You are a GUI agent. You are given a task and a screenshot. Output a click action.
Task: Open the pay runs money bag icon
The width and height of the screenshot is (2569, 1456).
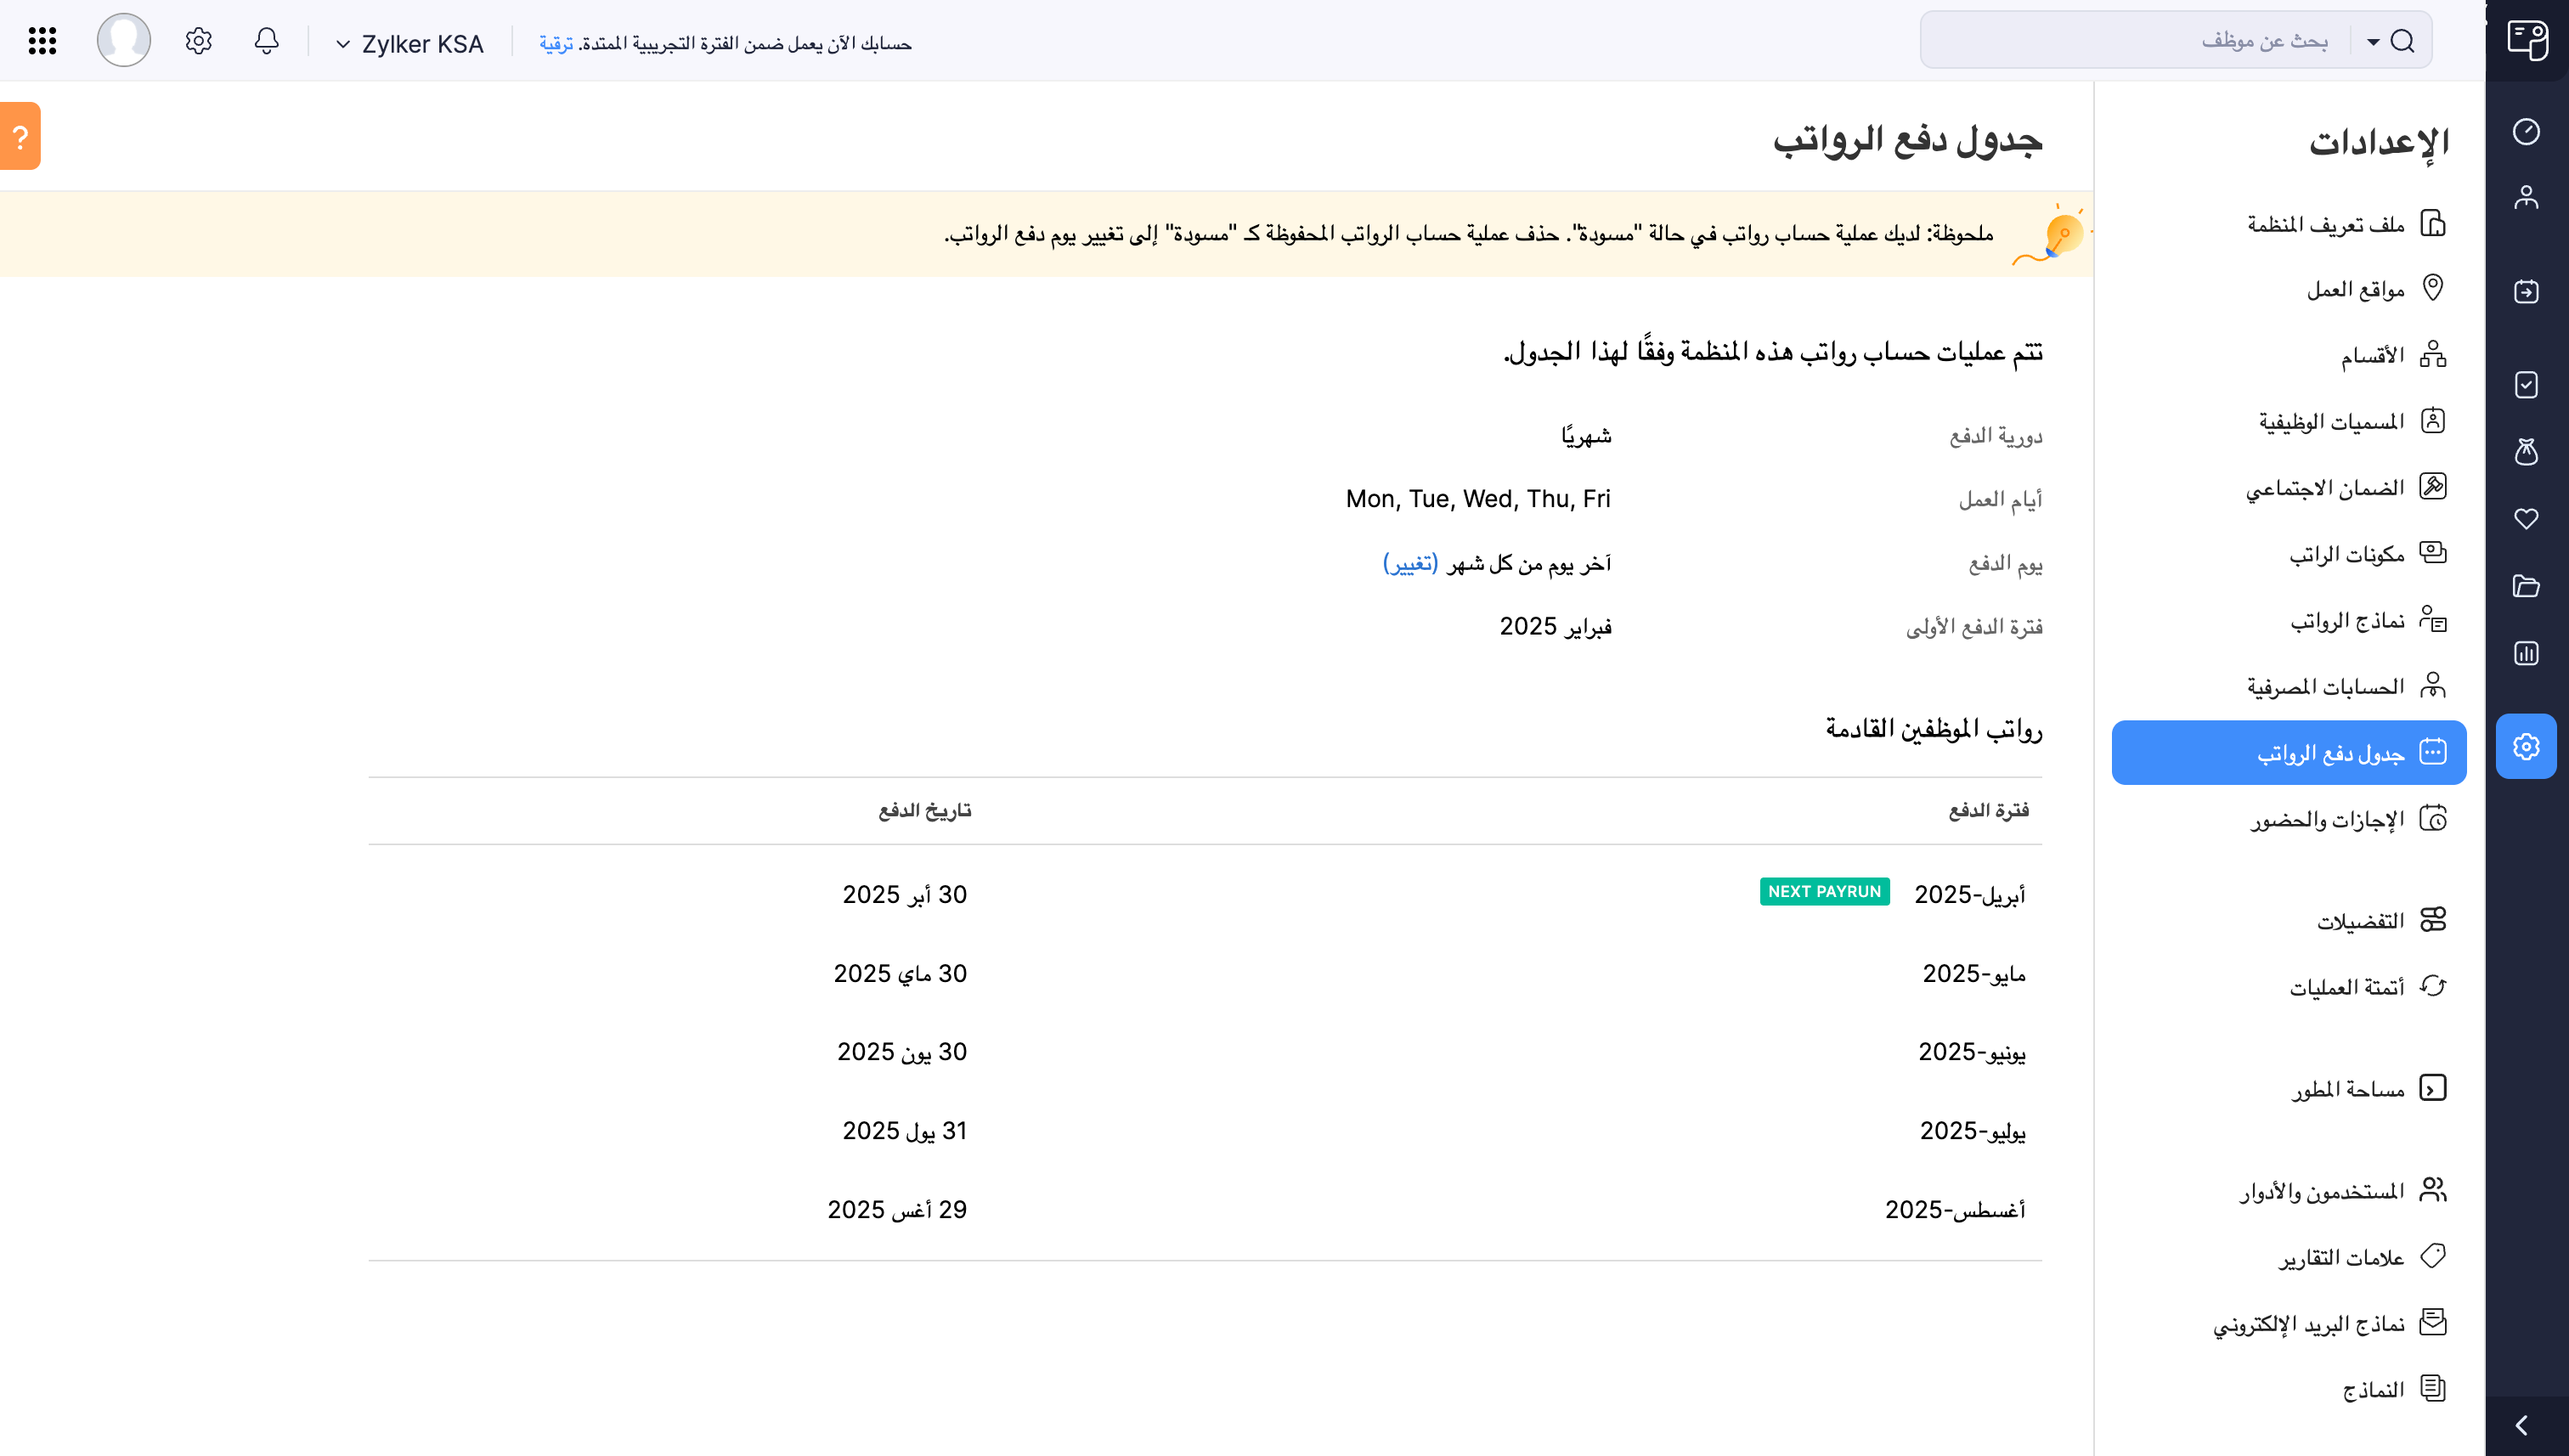tap(2528, 453)
